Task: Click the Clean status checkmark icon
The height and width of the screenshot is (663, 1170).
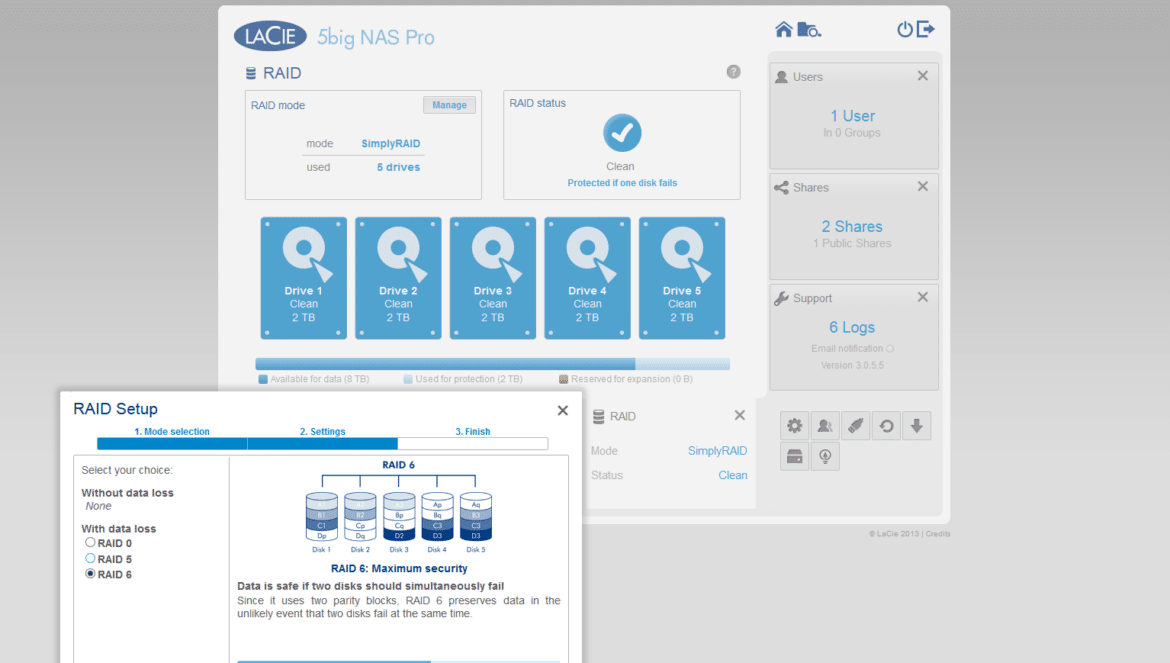Action: point(622,133)
